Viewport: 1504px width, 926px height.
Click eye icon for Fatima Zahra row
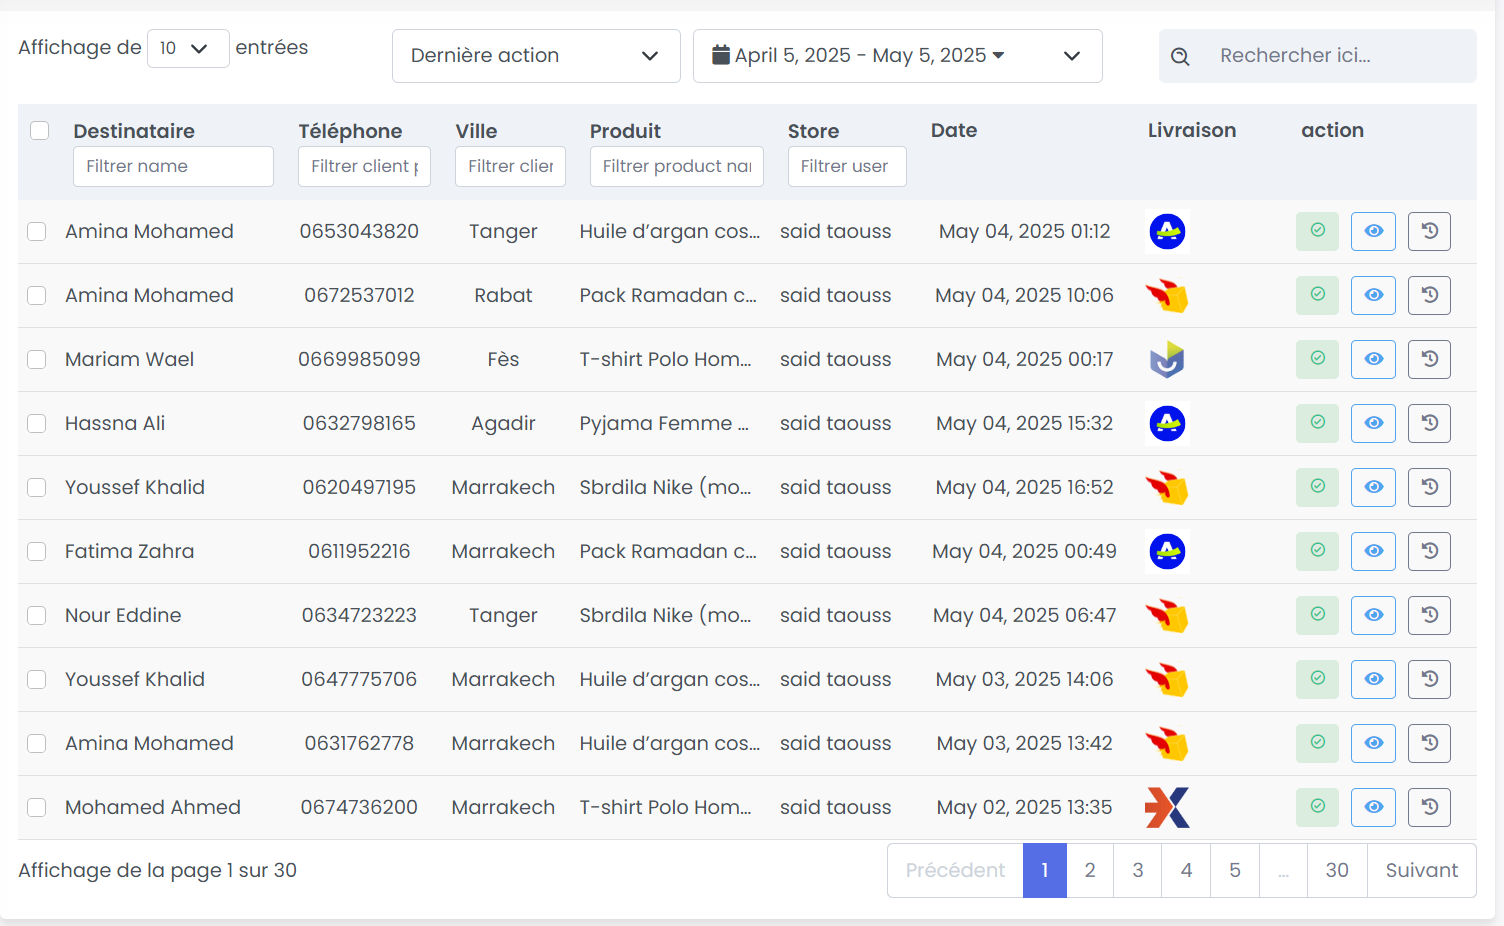point(1373,551)
